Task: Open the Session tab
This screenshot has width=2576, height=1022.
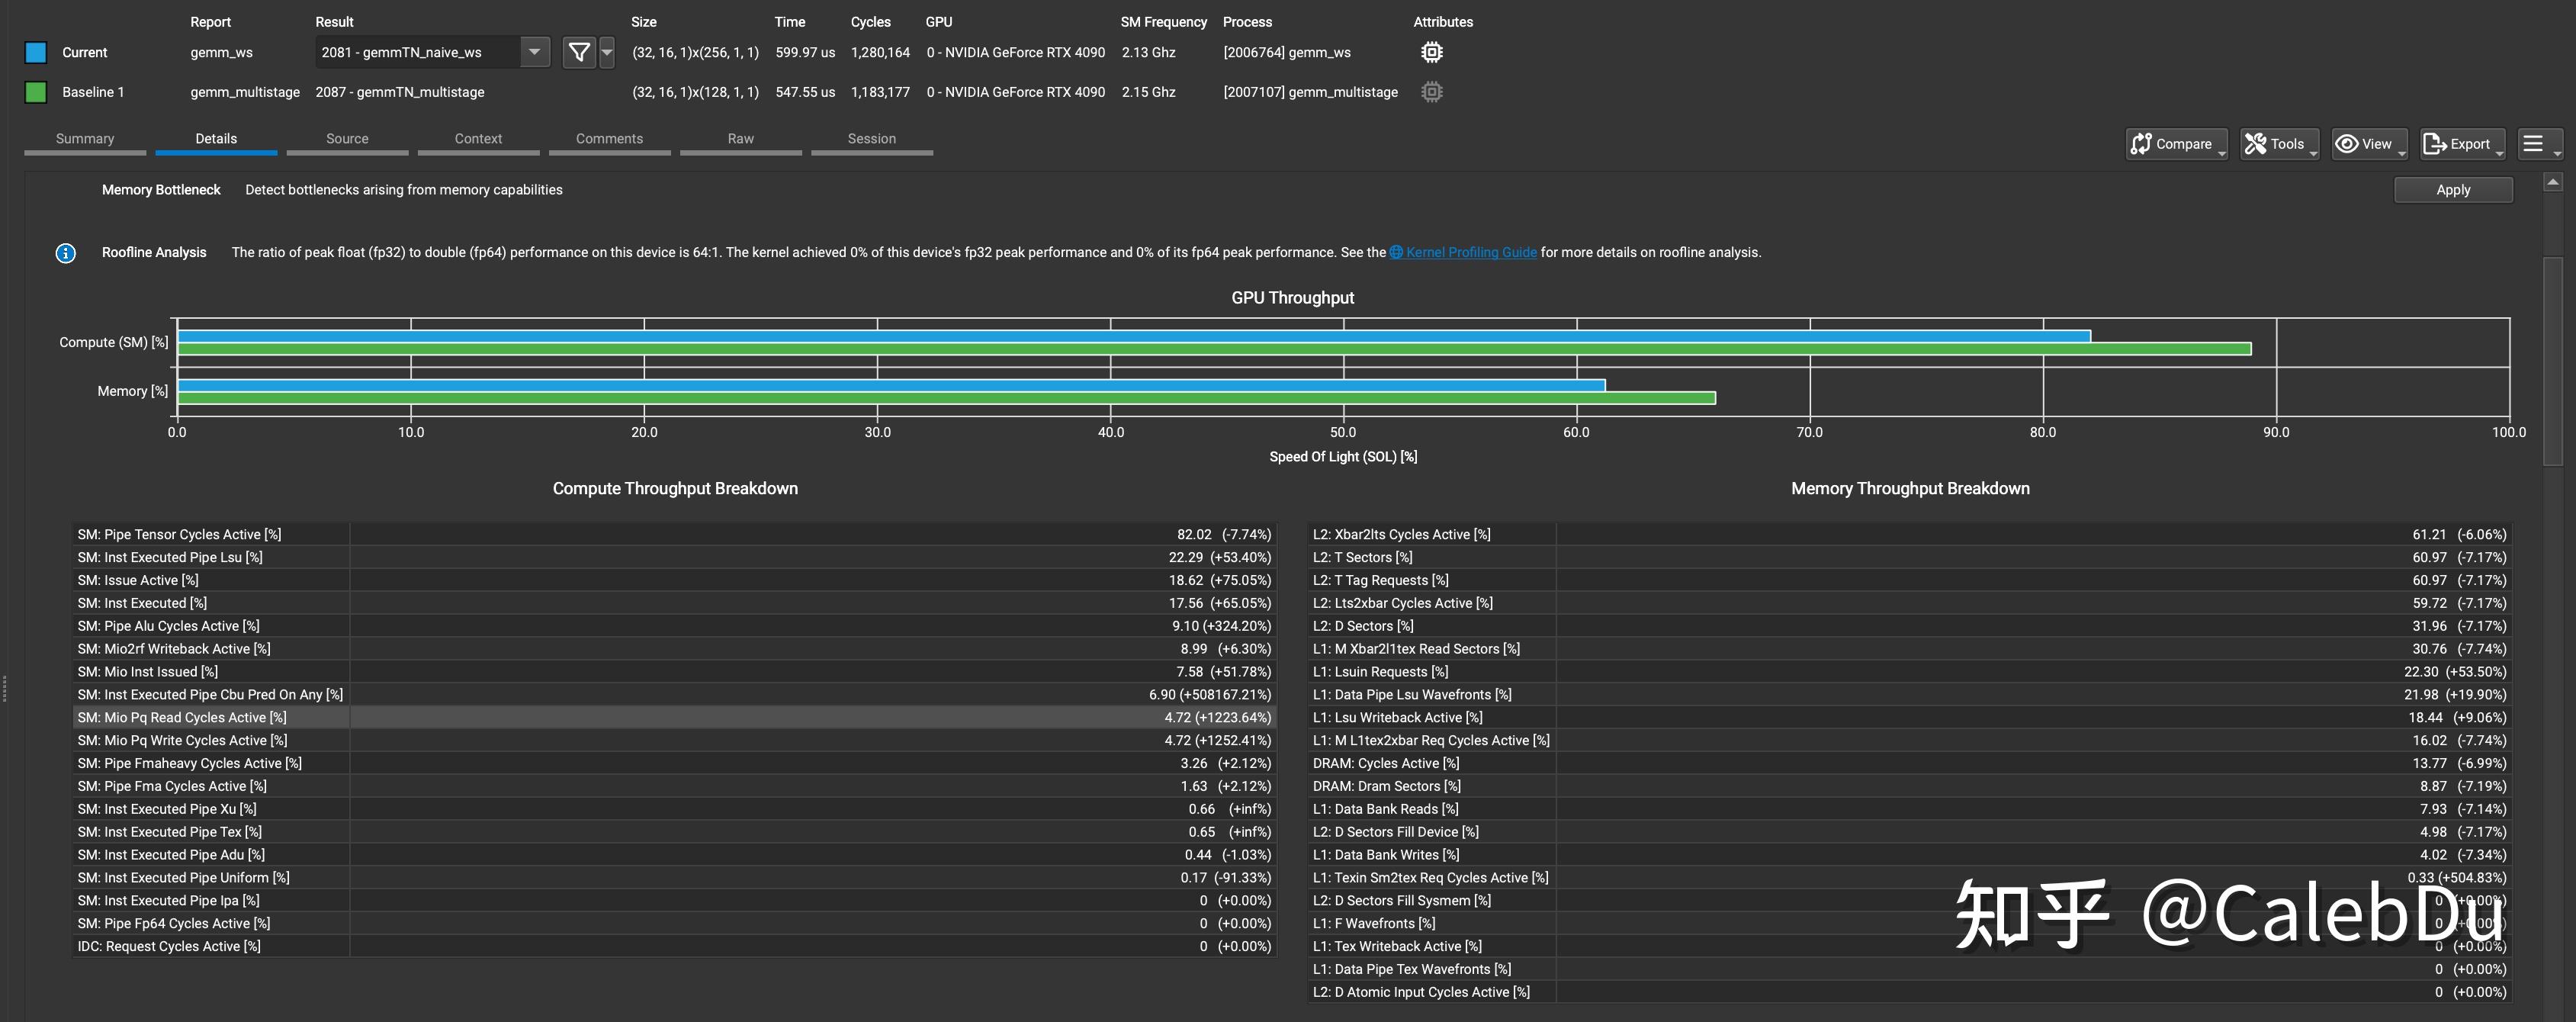Action: 871,139
